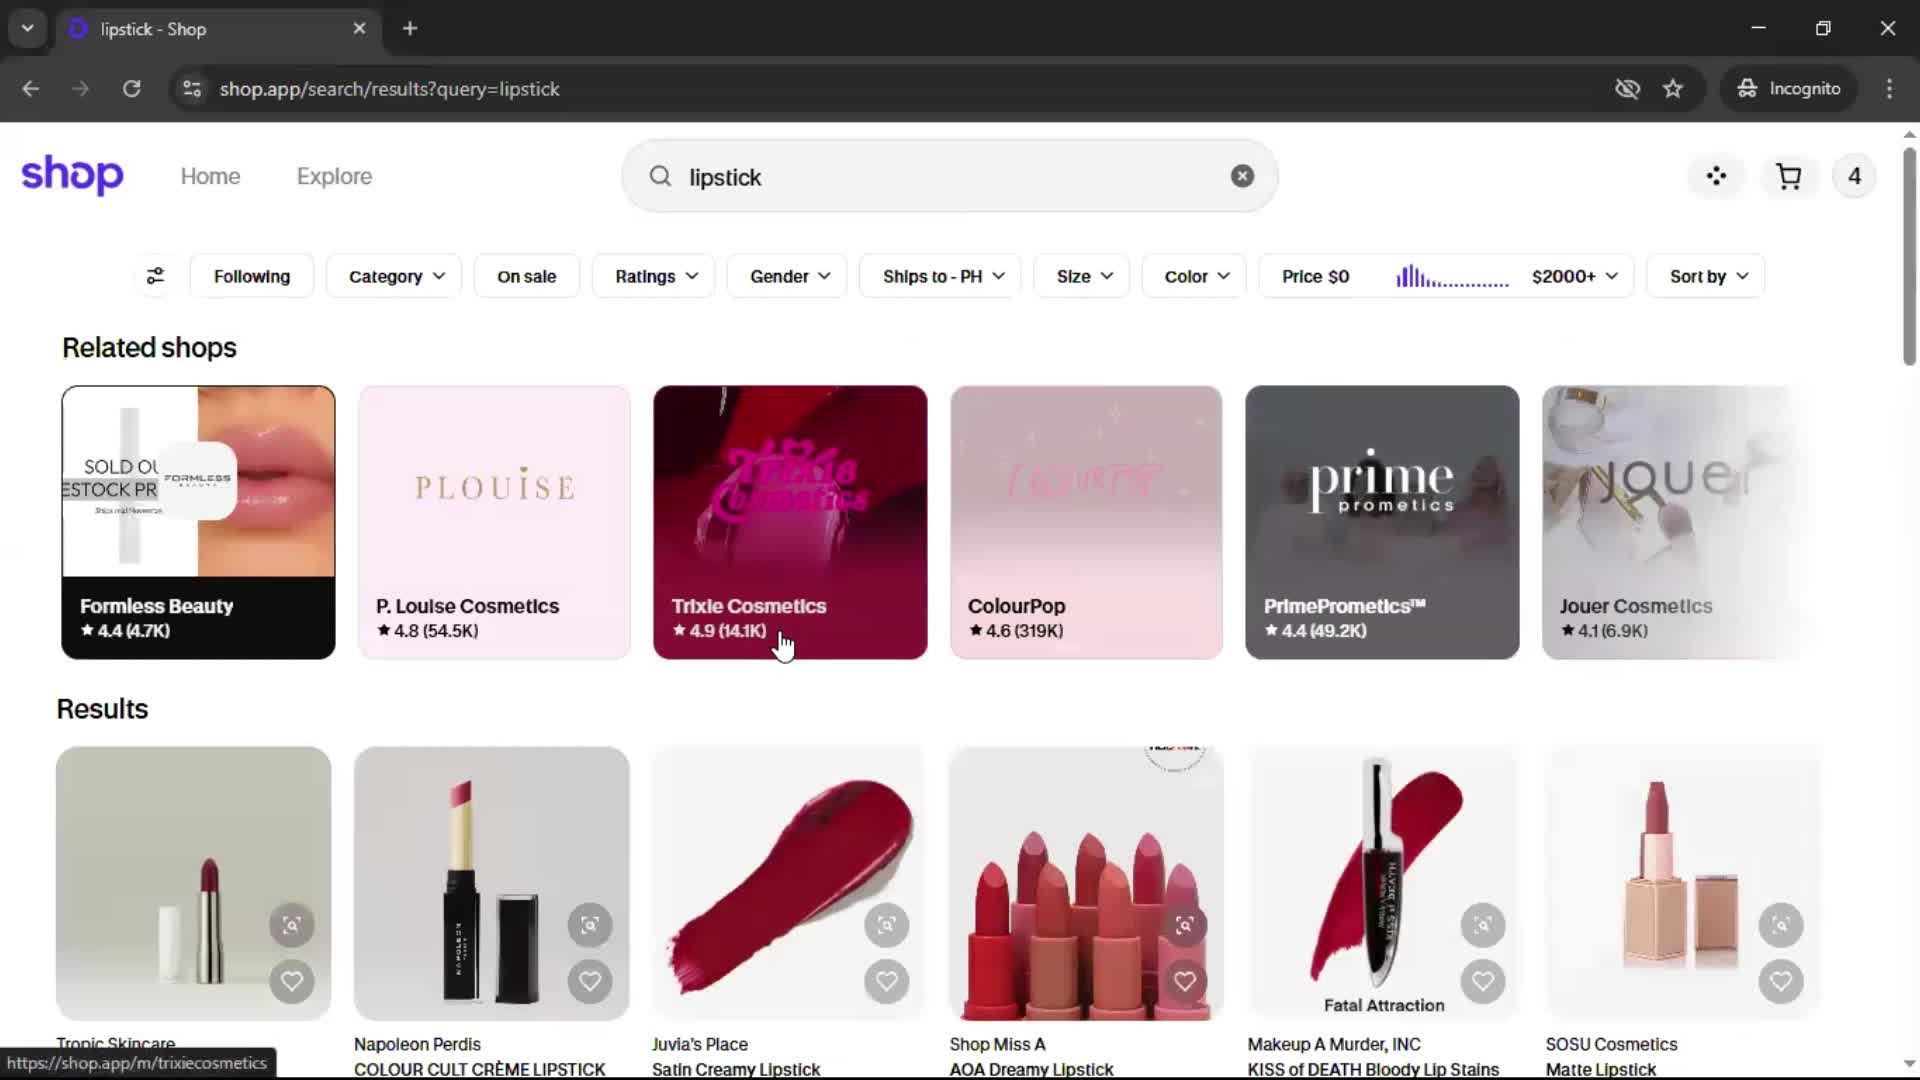Toggle the Following filter
The width and height of the screenshot is (1920, 1080).
(251, 276)
